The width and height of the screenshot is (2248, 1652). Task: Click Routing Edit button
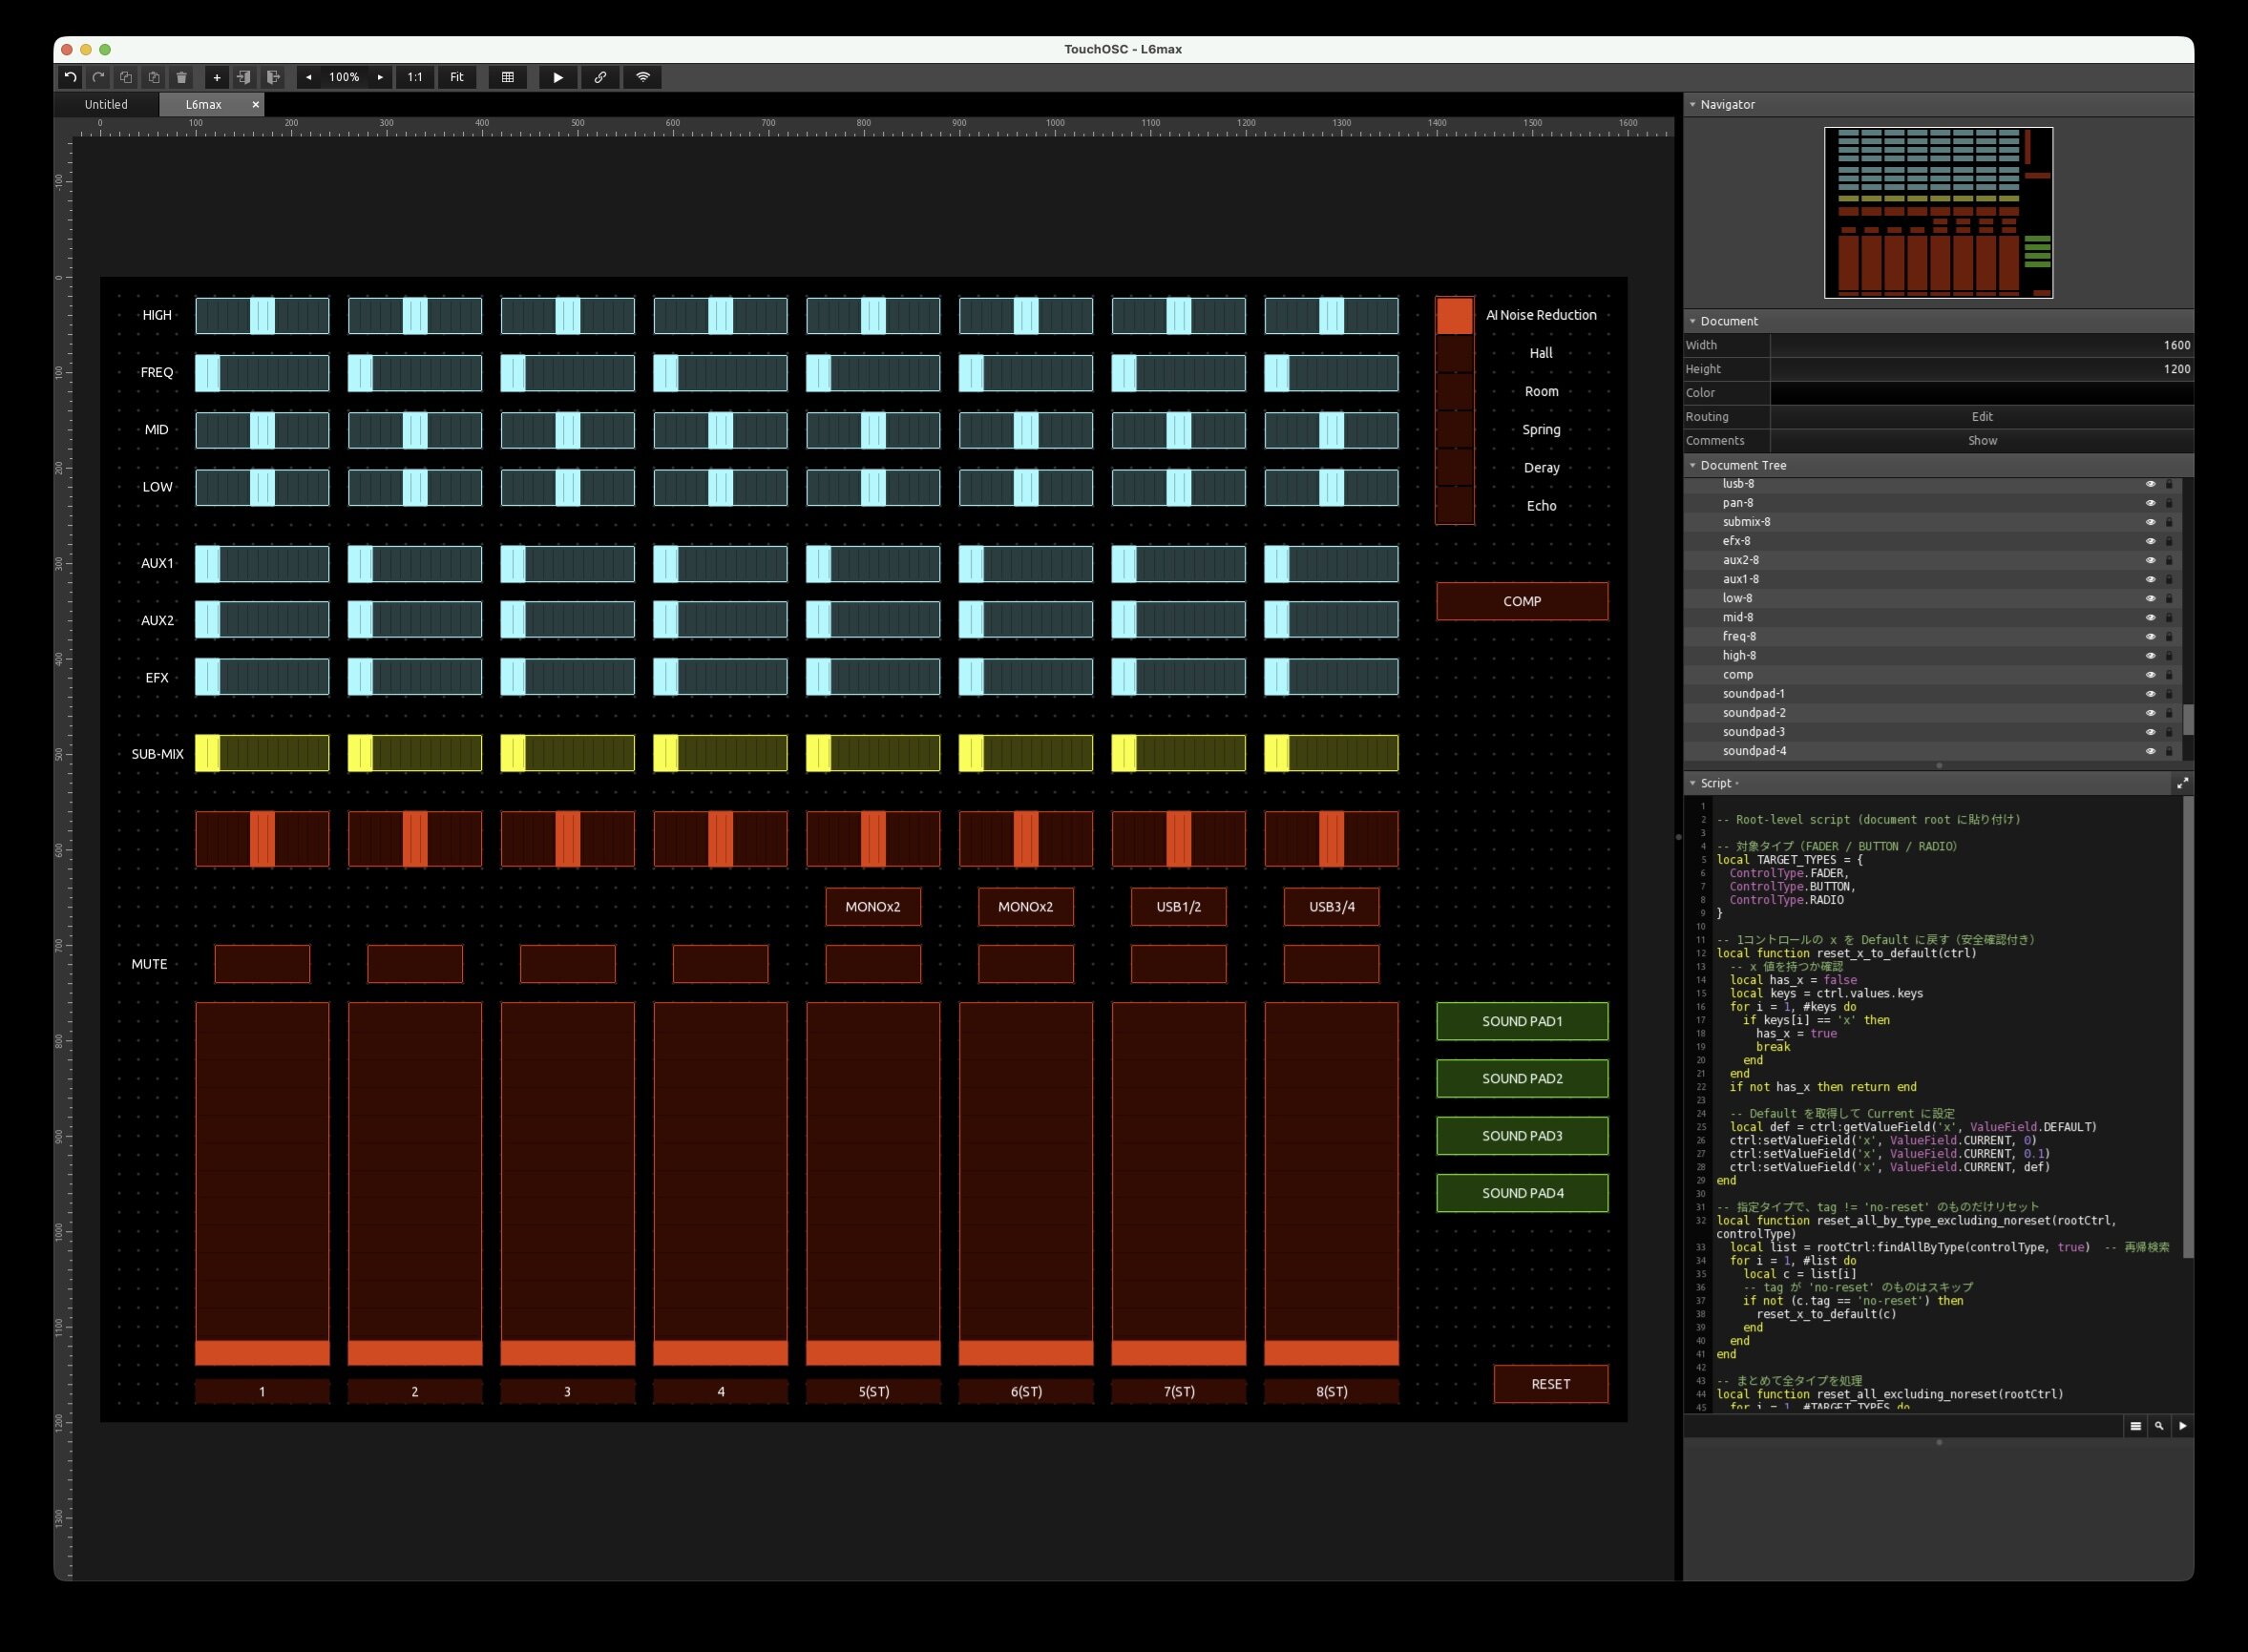pos(1981,417)
